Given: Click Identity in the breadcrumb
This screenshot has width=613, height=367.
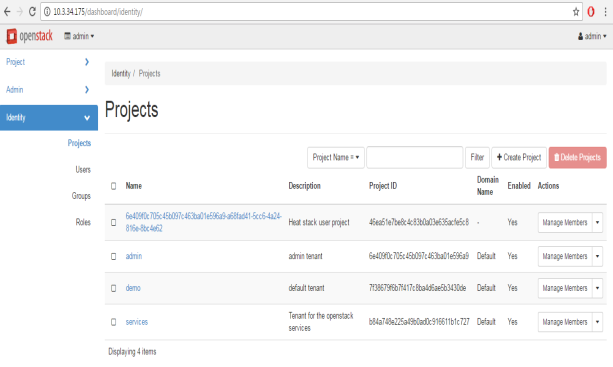Looking at the screenshot, I should coord(121,73).
